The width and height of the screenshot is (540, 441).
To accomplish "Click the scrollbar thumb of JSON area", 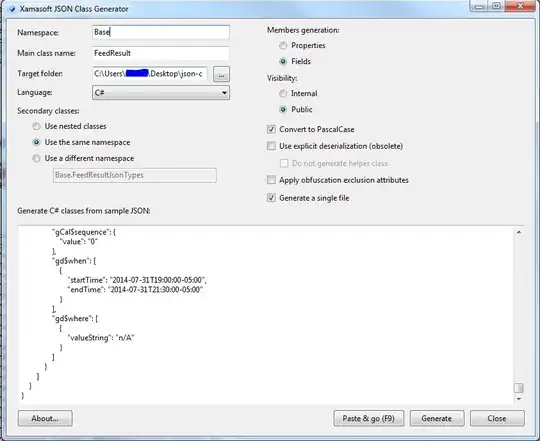I will tap(519, 388).
